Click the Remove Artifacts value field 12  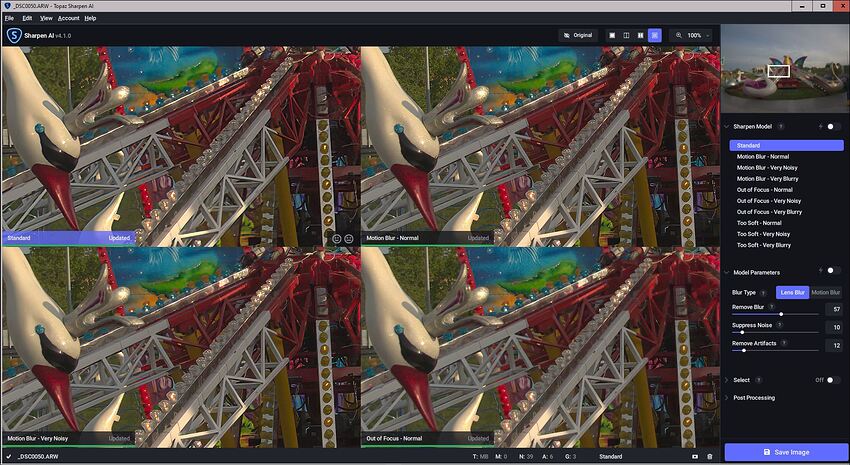point(834,345)
